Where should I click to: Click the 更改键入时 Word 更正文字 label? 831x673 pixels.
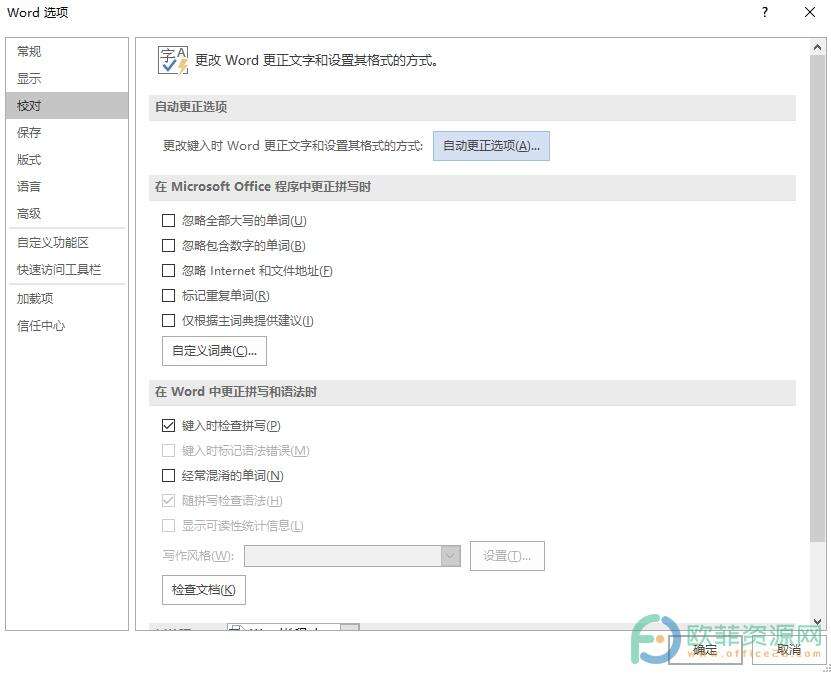coord(293,146)
